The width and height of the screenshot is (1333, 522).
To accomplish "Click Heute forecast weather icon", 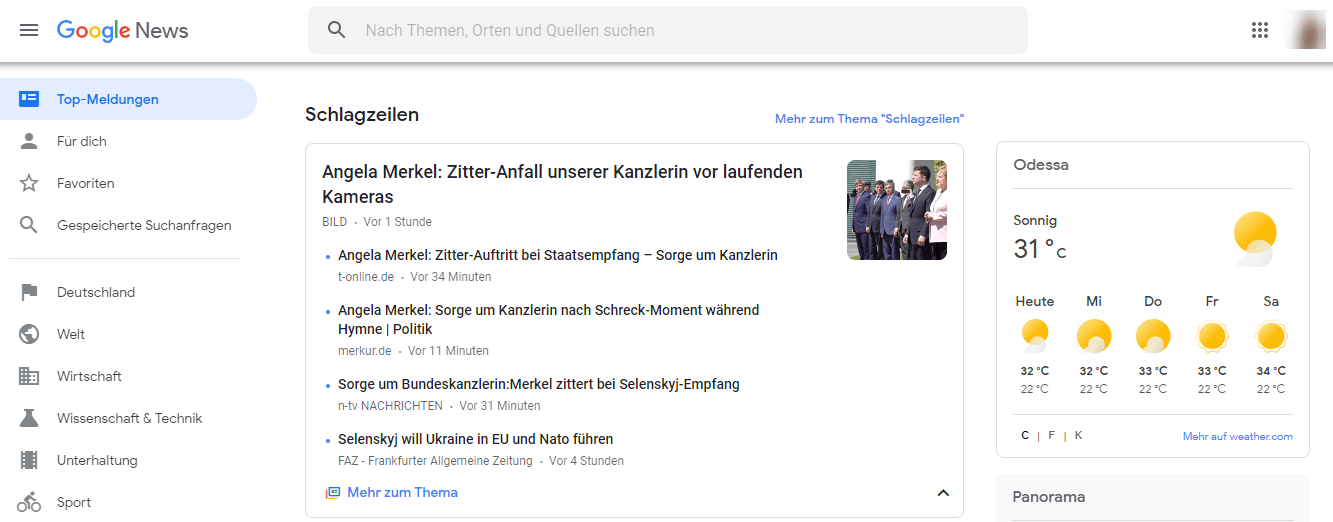I will [x=1035, y=336].
